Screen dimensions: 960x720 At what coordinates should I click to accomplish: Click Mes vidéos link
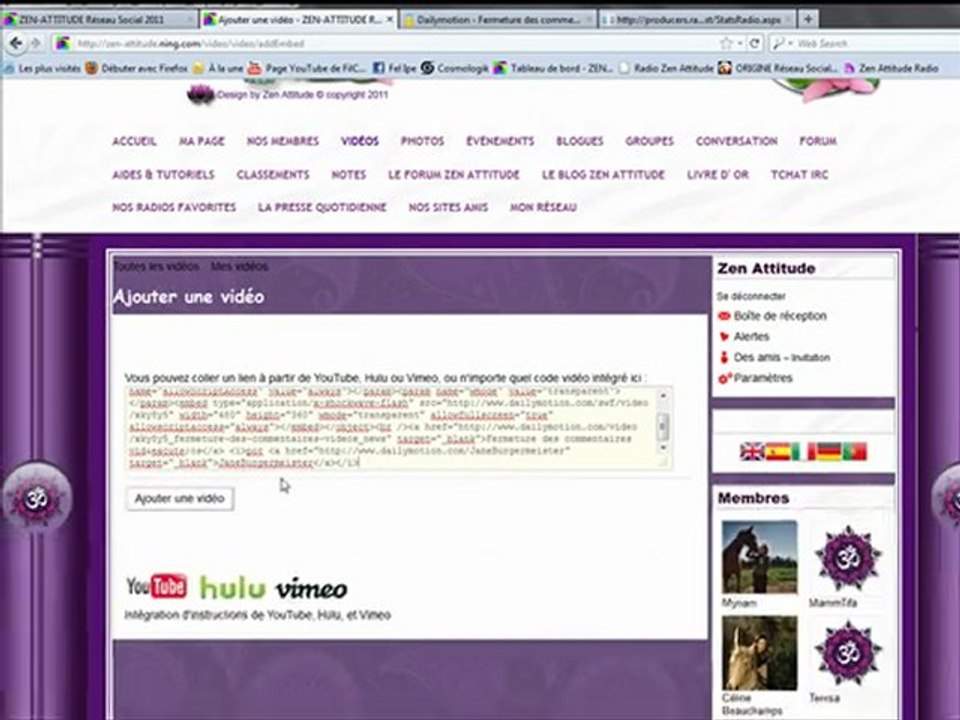(239, 266)
